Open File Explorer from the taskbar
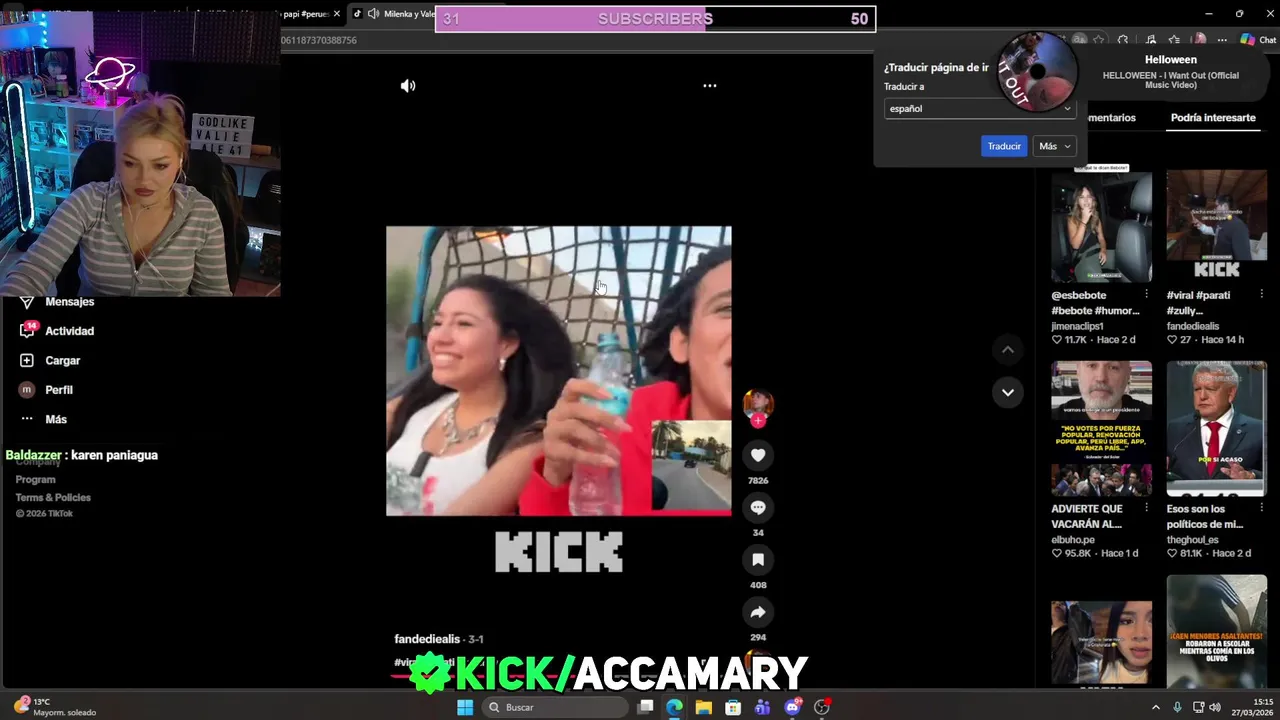This screenshot has height=720, width=1280. tap(704, 707)
